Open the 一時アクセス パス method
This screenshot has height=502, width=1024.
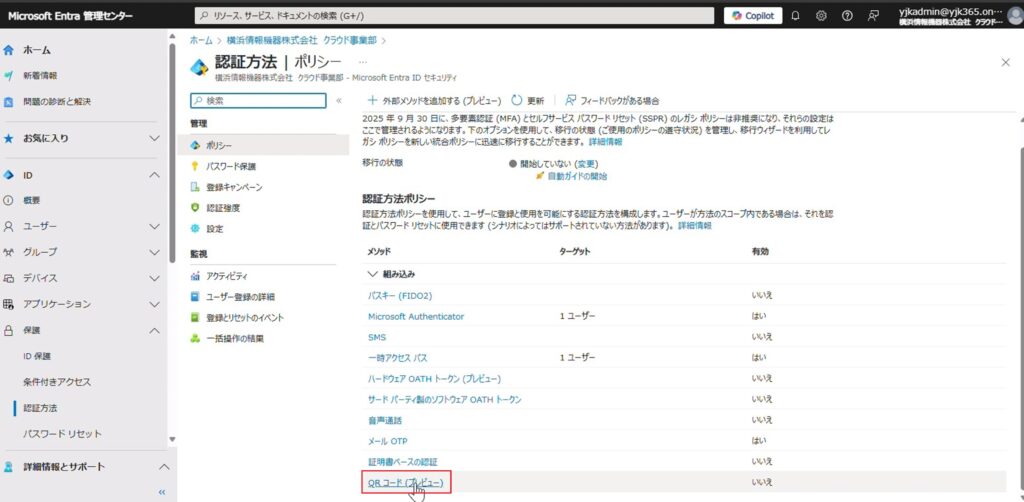click(x=398, y=358)
